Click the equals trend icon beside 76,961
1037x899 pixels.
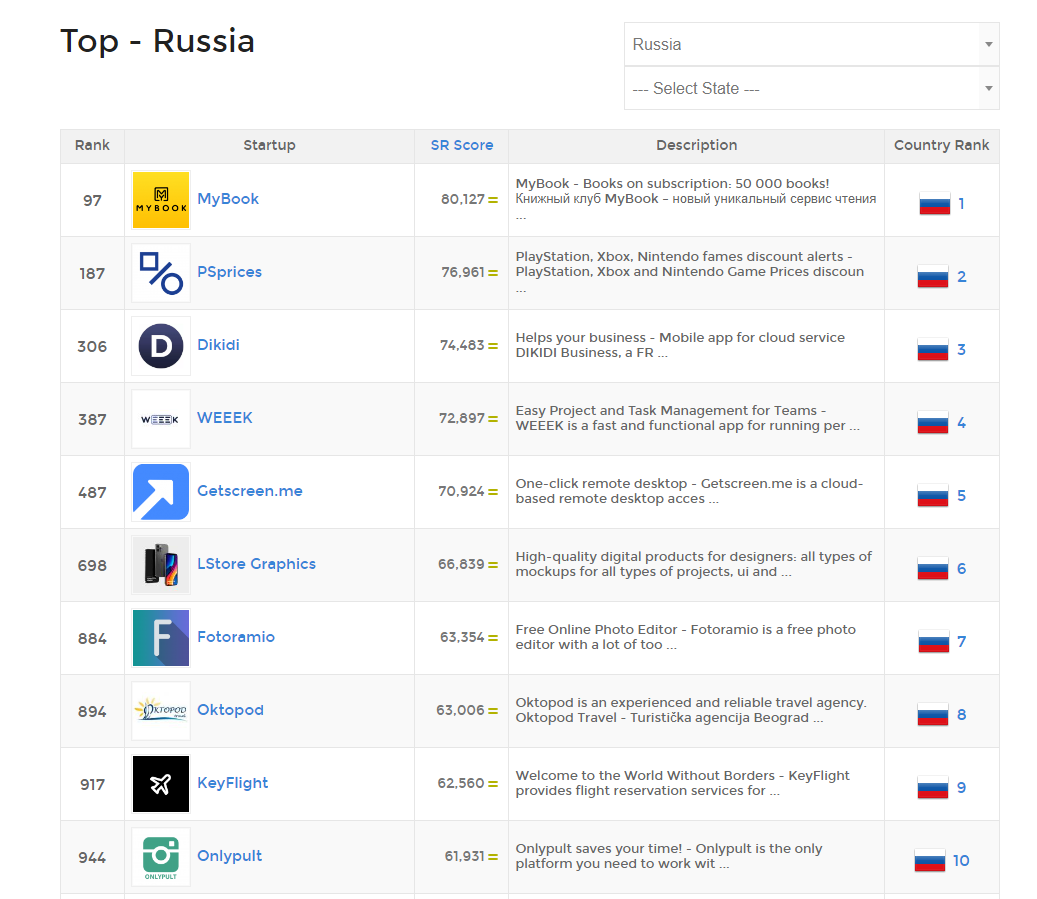coord(493,273)
